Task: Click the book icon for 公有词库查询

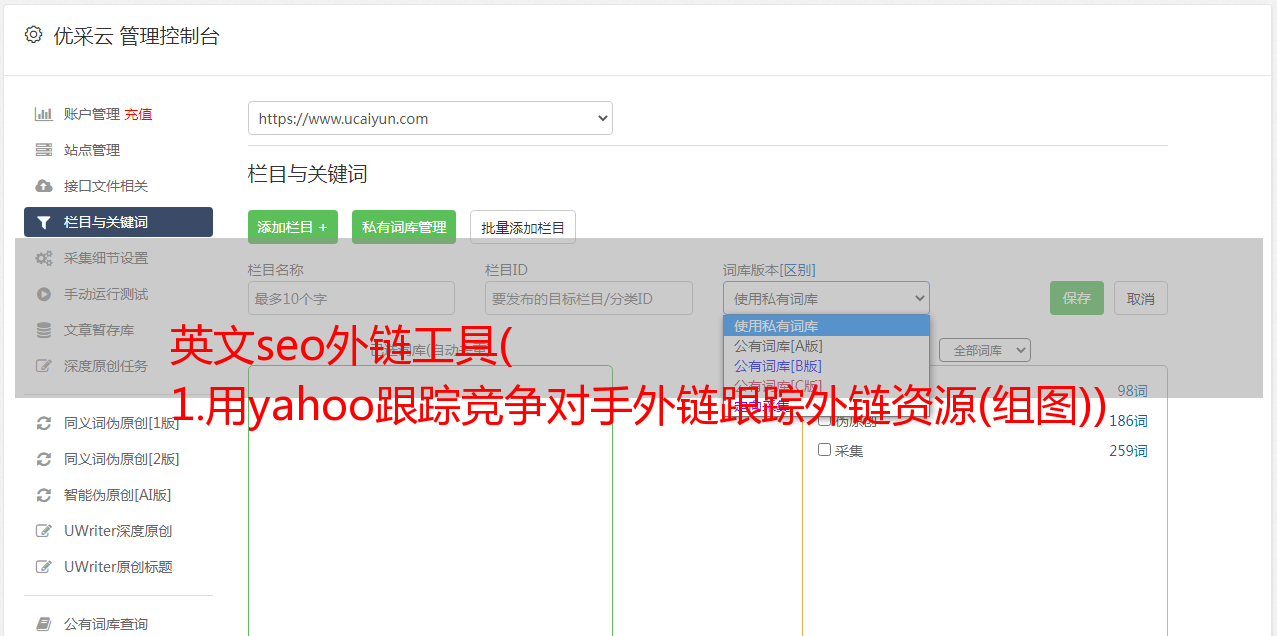Action: [x=44, y=624]
